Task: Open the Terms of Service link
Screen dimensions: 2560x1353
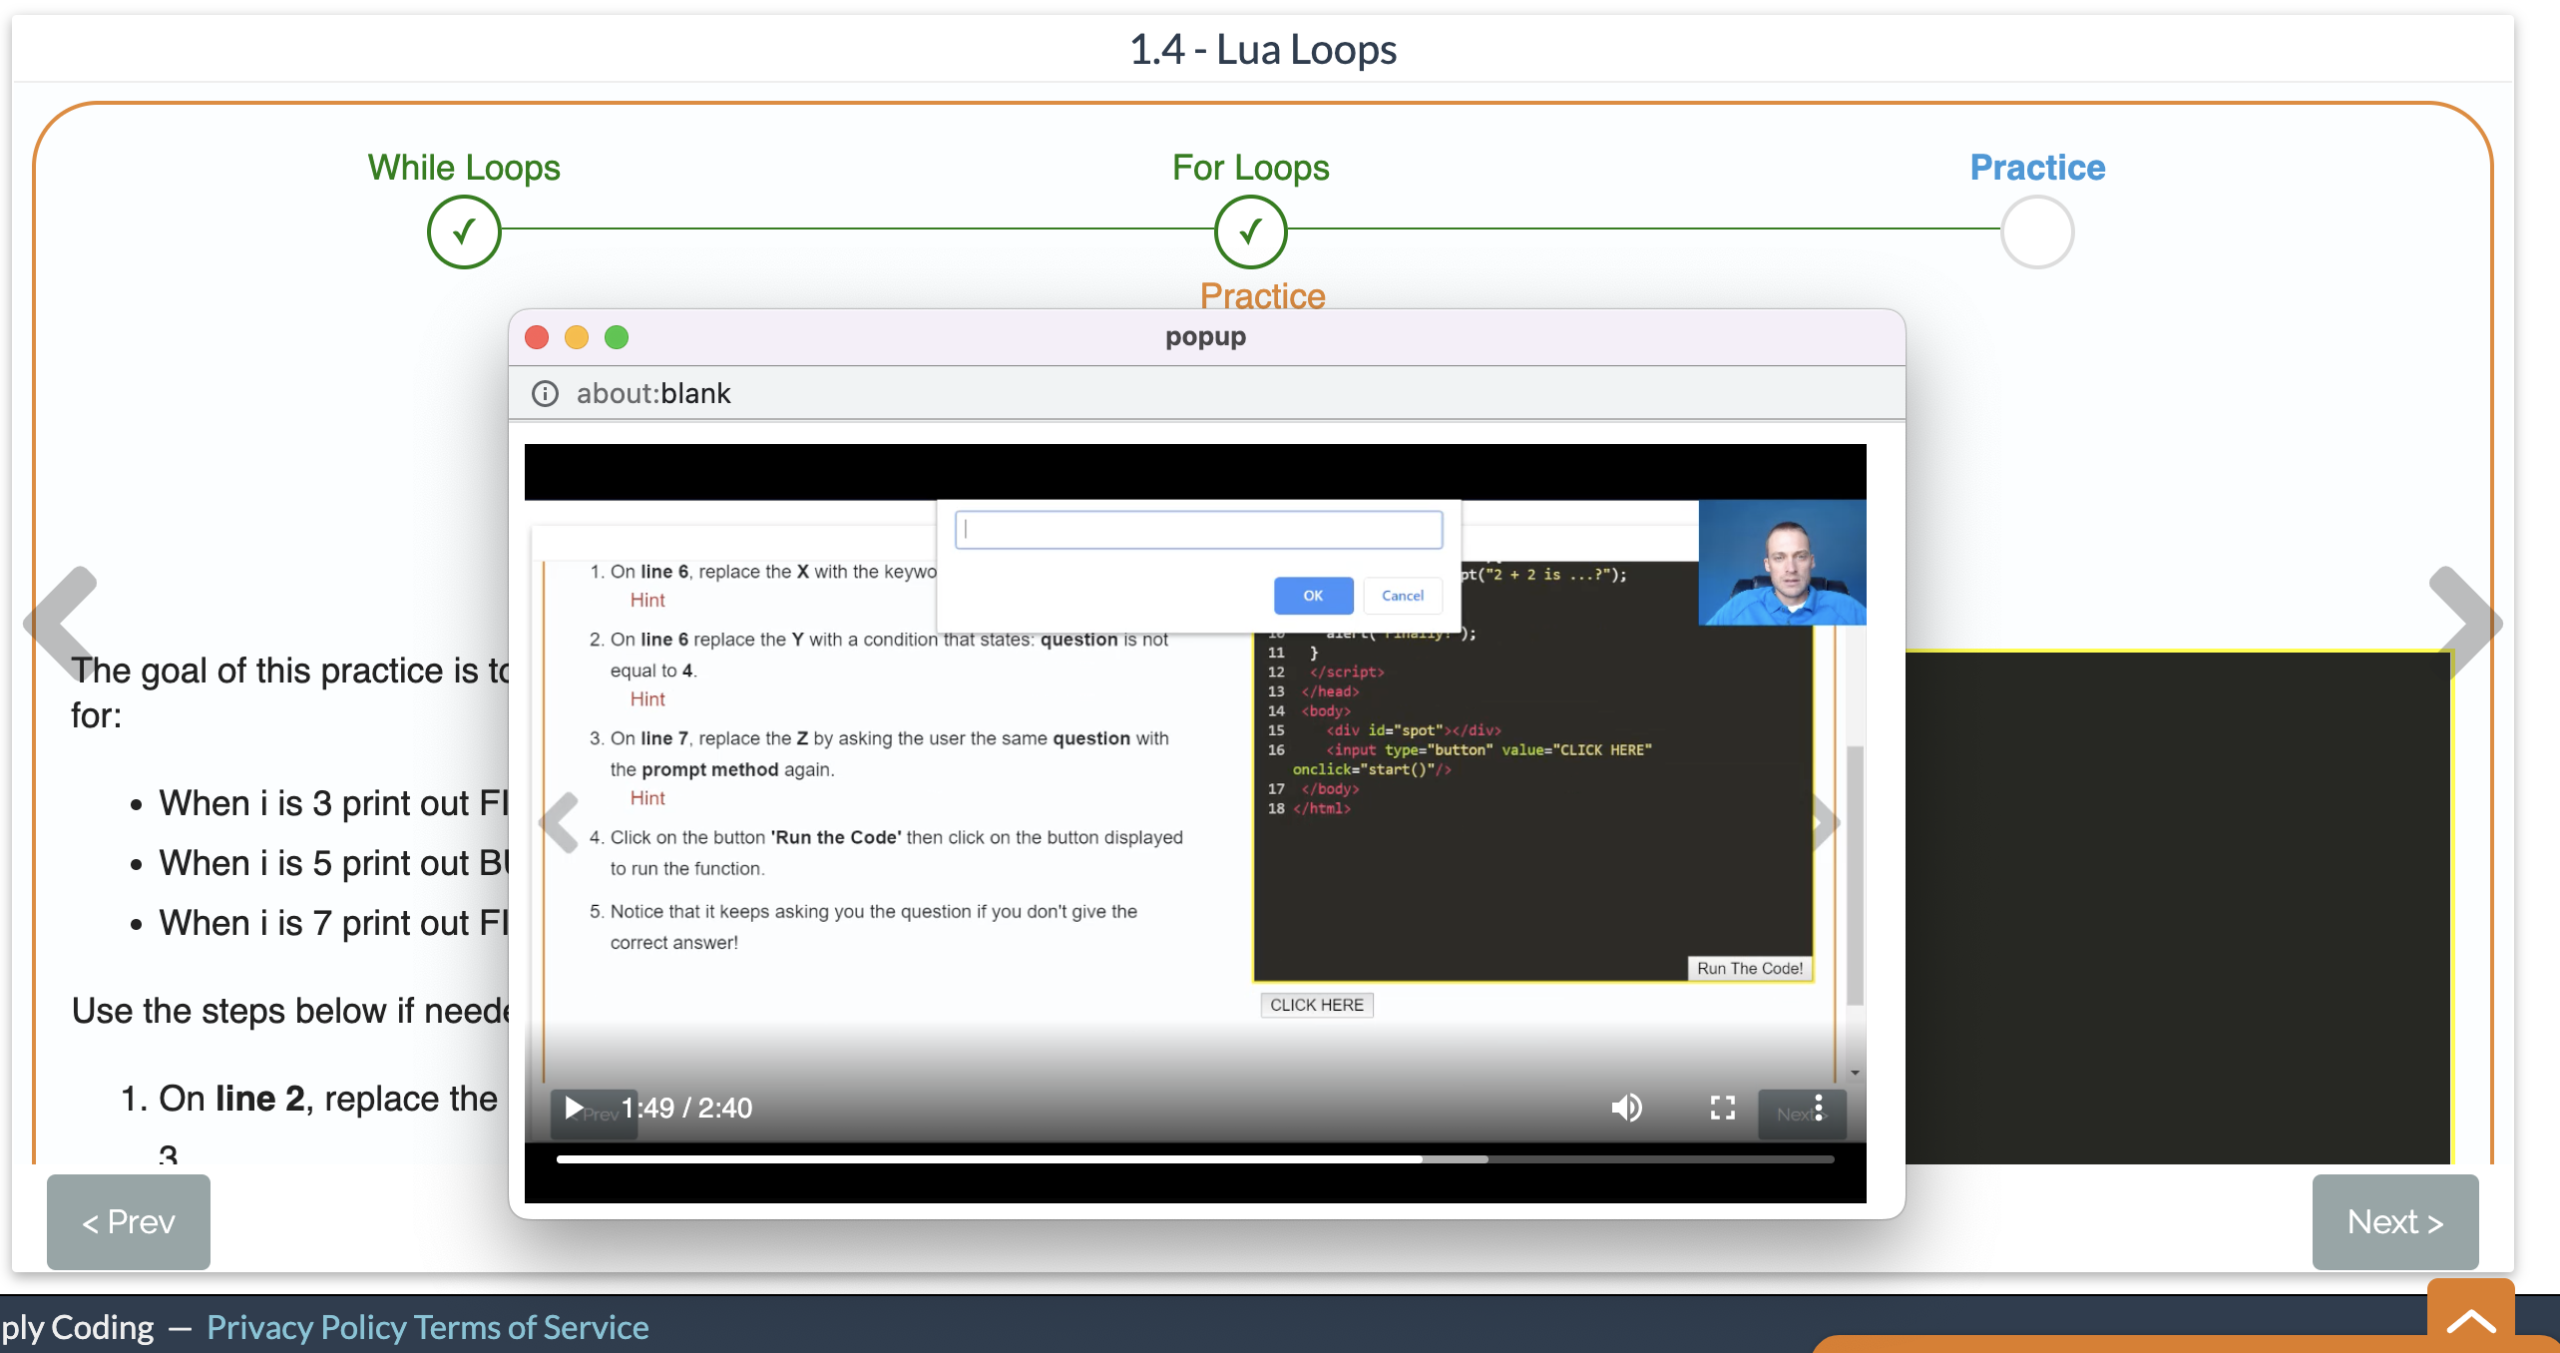Action: 531,1327
